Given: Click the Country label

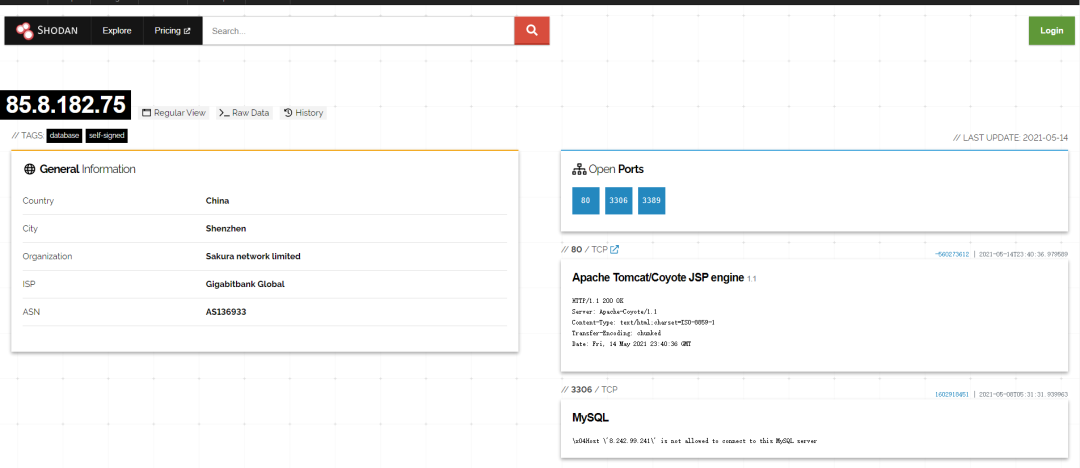Looking at the screenshot, I should 38,201.
